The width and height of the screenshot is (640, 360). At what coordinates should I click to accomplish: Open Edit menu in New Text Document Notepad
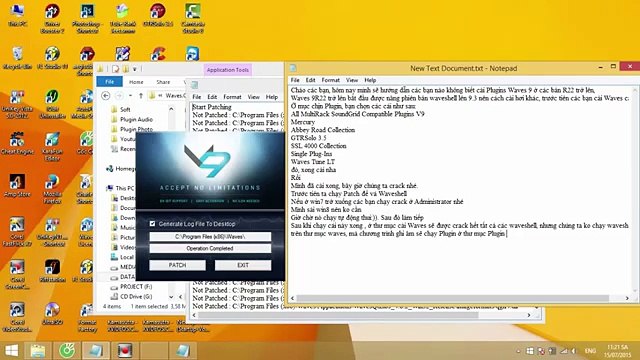311,80
